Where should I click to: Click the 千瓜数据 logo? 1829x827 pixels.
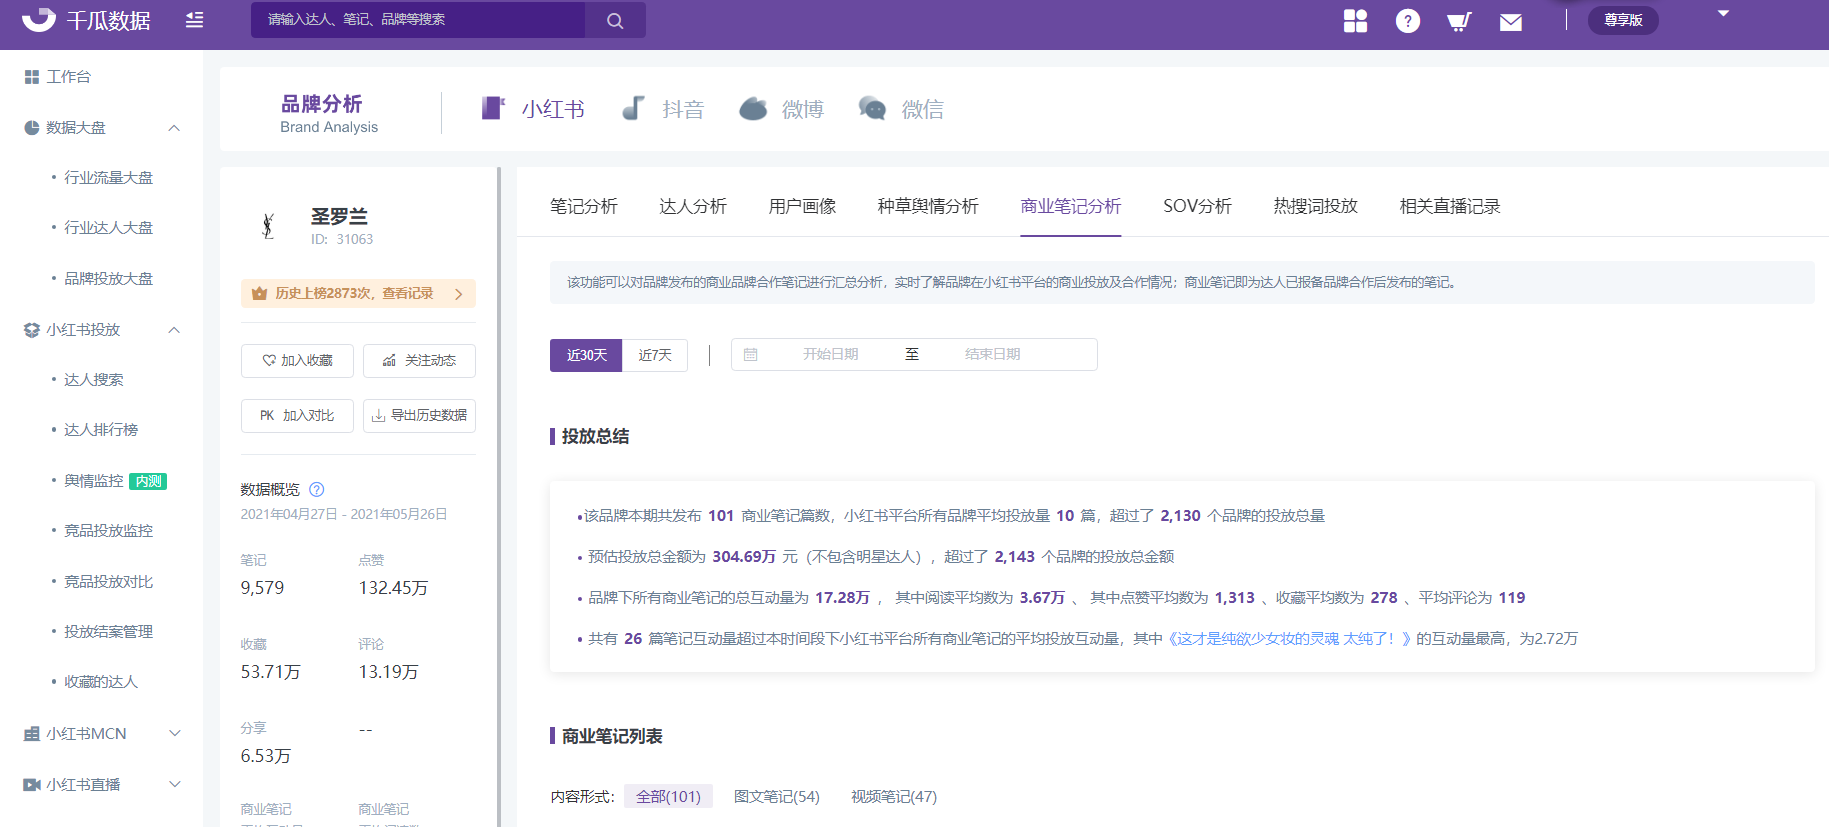click(x=86, y=20)
